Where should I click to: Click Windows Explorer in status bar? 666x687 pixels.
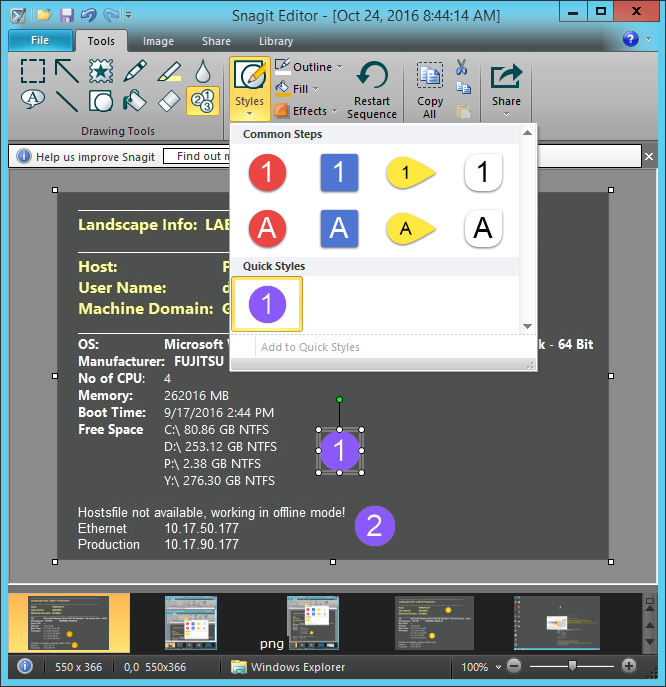[288, 667]
